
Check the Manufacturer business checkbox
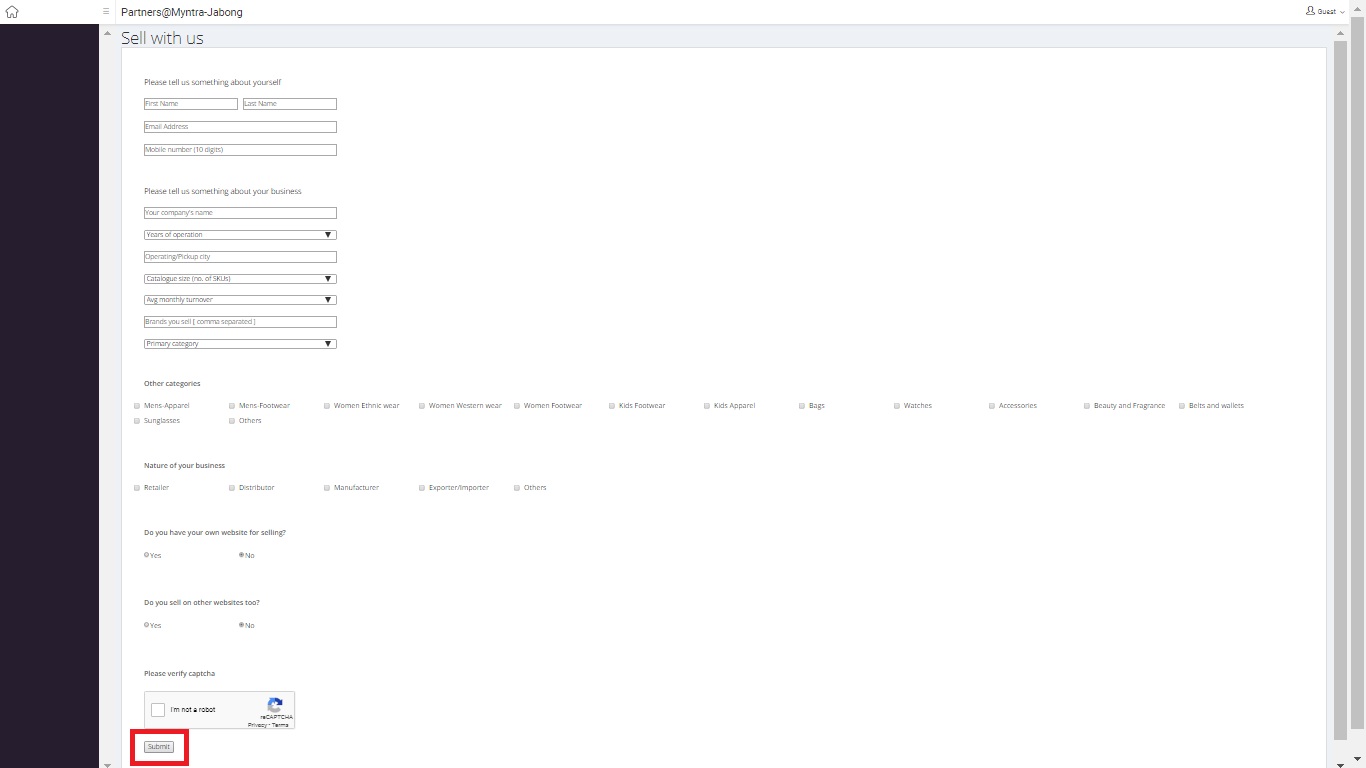pyautogui.click(x=326, y=487)
